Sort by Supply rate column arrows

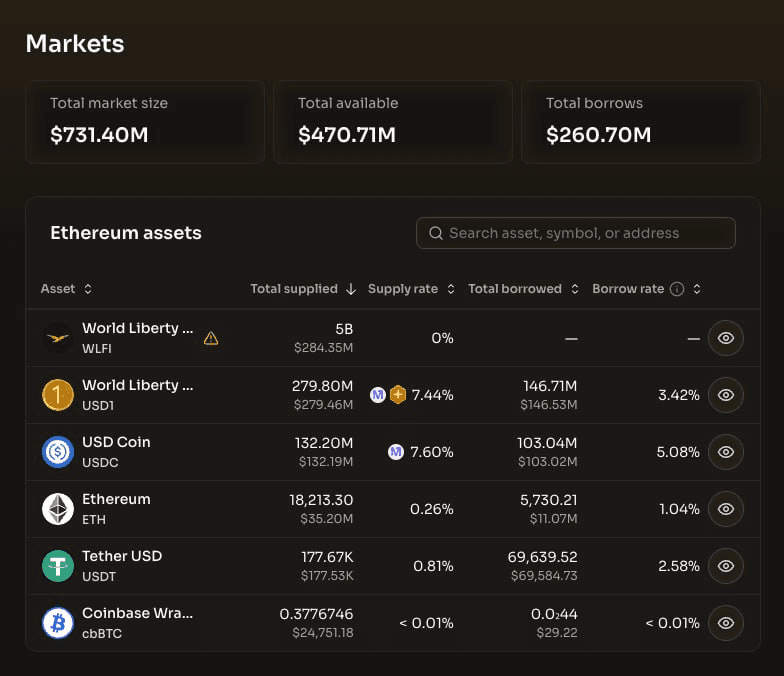click(451, 289)
